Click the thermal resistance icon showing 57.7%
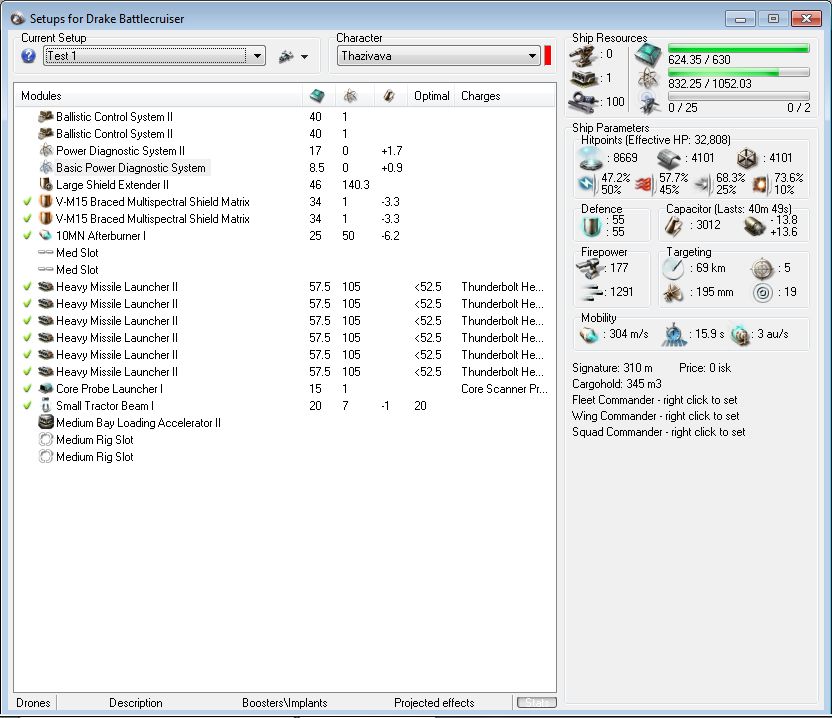Viewport: 832px width, 718px height. coord(644,184)
